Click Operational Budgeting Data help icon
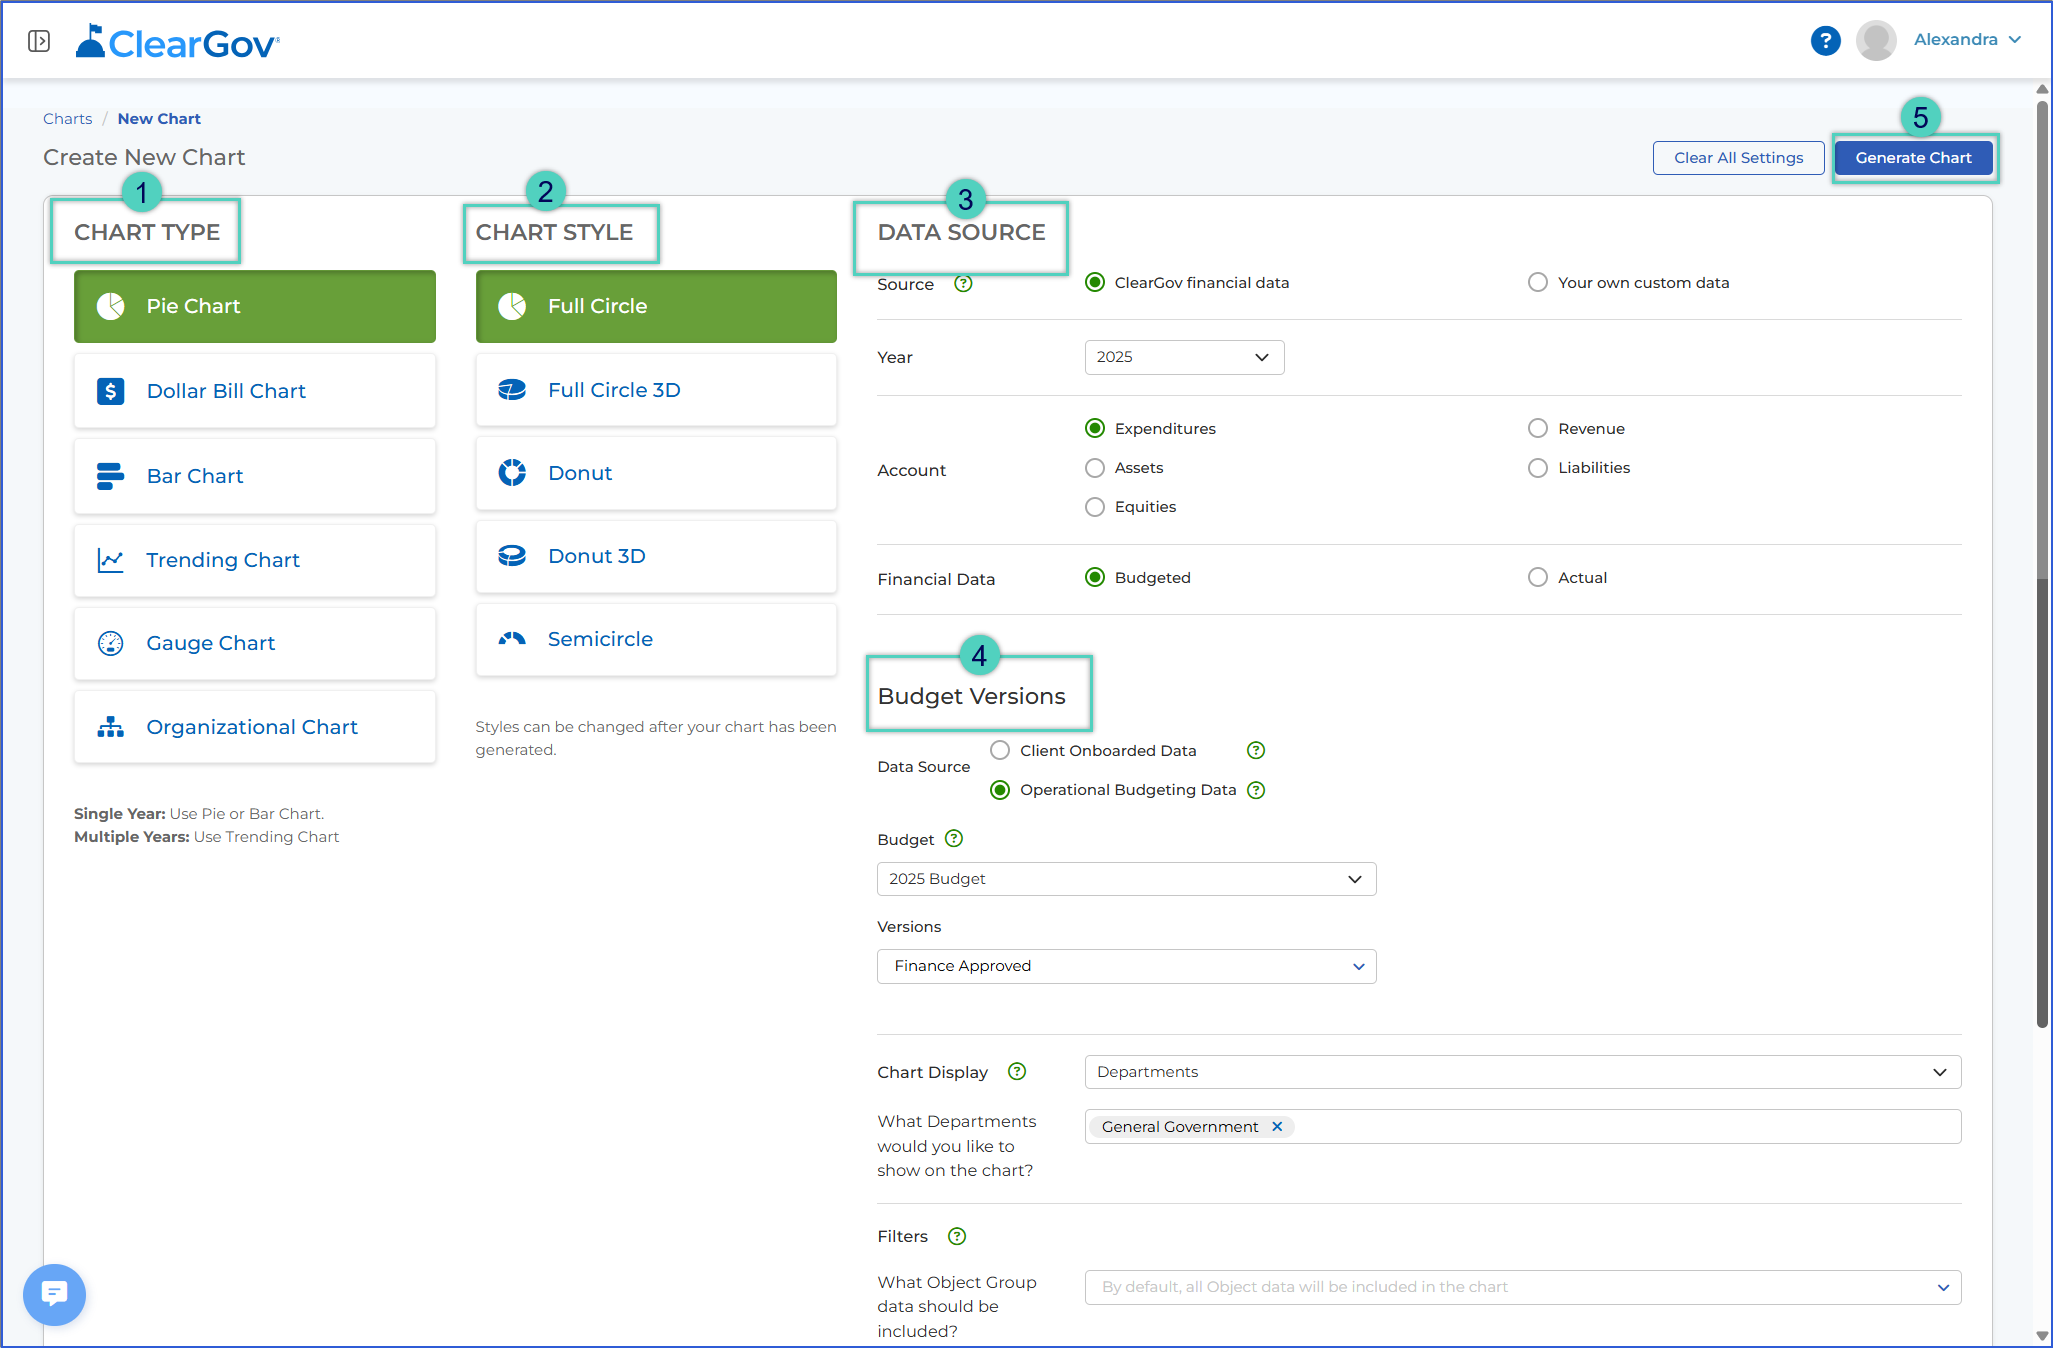2054x1349 pixels. [1257, 790]
